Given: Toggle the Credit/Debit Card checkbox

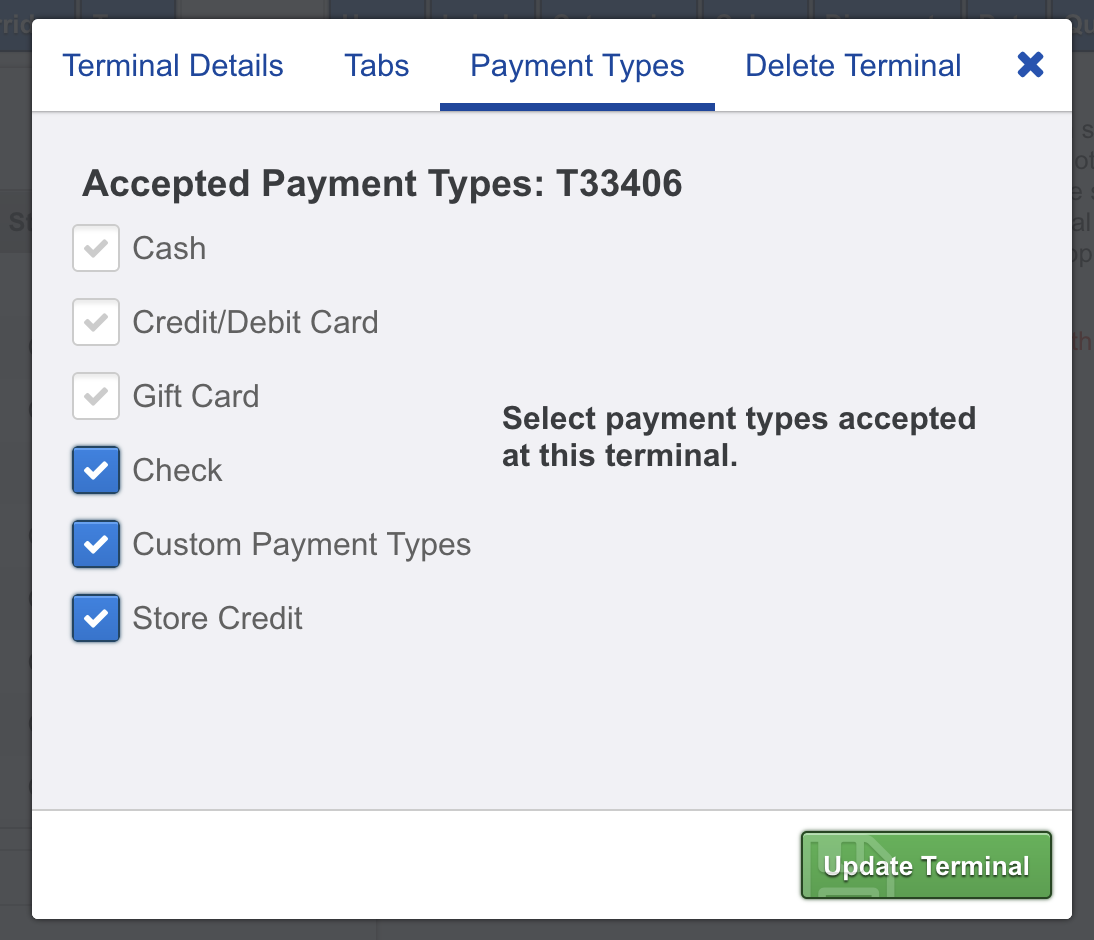Looking at the screenshot, I should 96,322.
